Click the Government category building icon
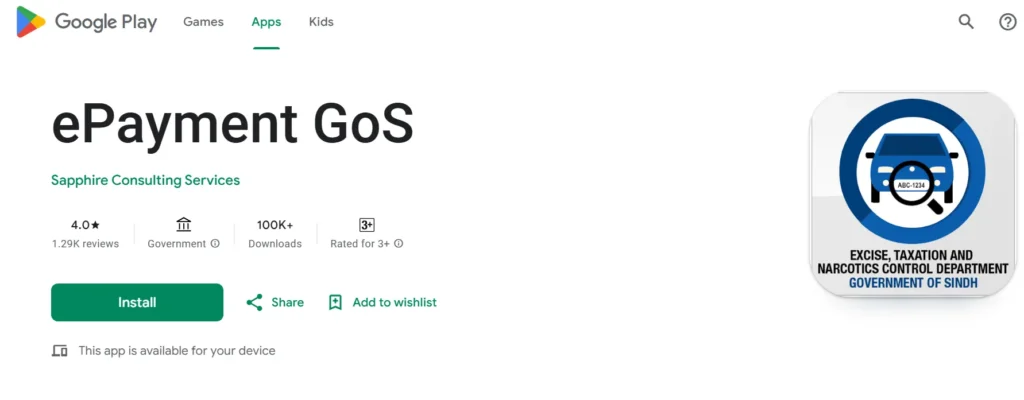1024x400 pixels. click(x=183, y=225)
